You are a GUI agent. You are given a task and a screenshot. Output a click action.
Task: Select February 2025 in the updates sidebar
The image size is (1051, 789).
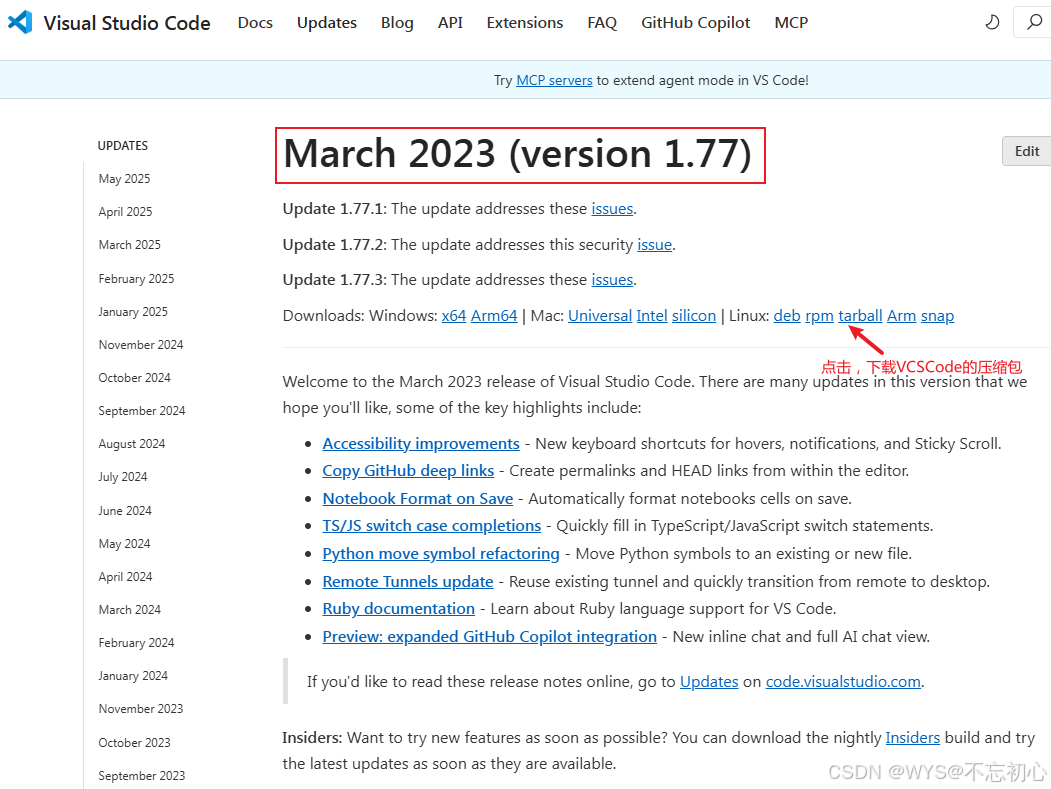coord(136,278)
